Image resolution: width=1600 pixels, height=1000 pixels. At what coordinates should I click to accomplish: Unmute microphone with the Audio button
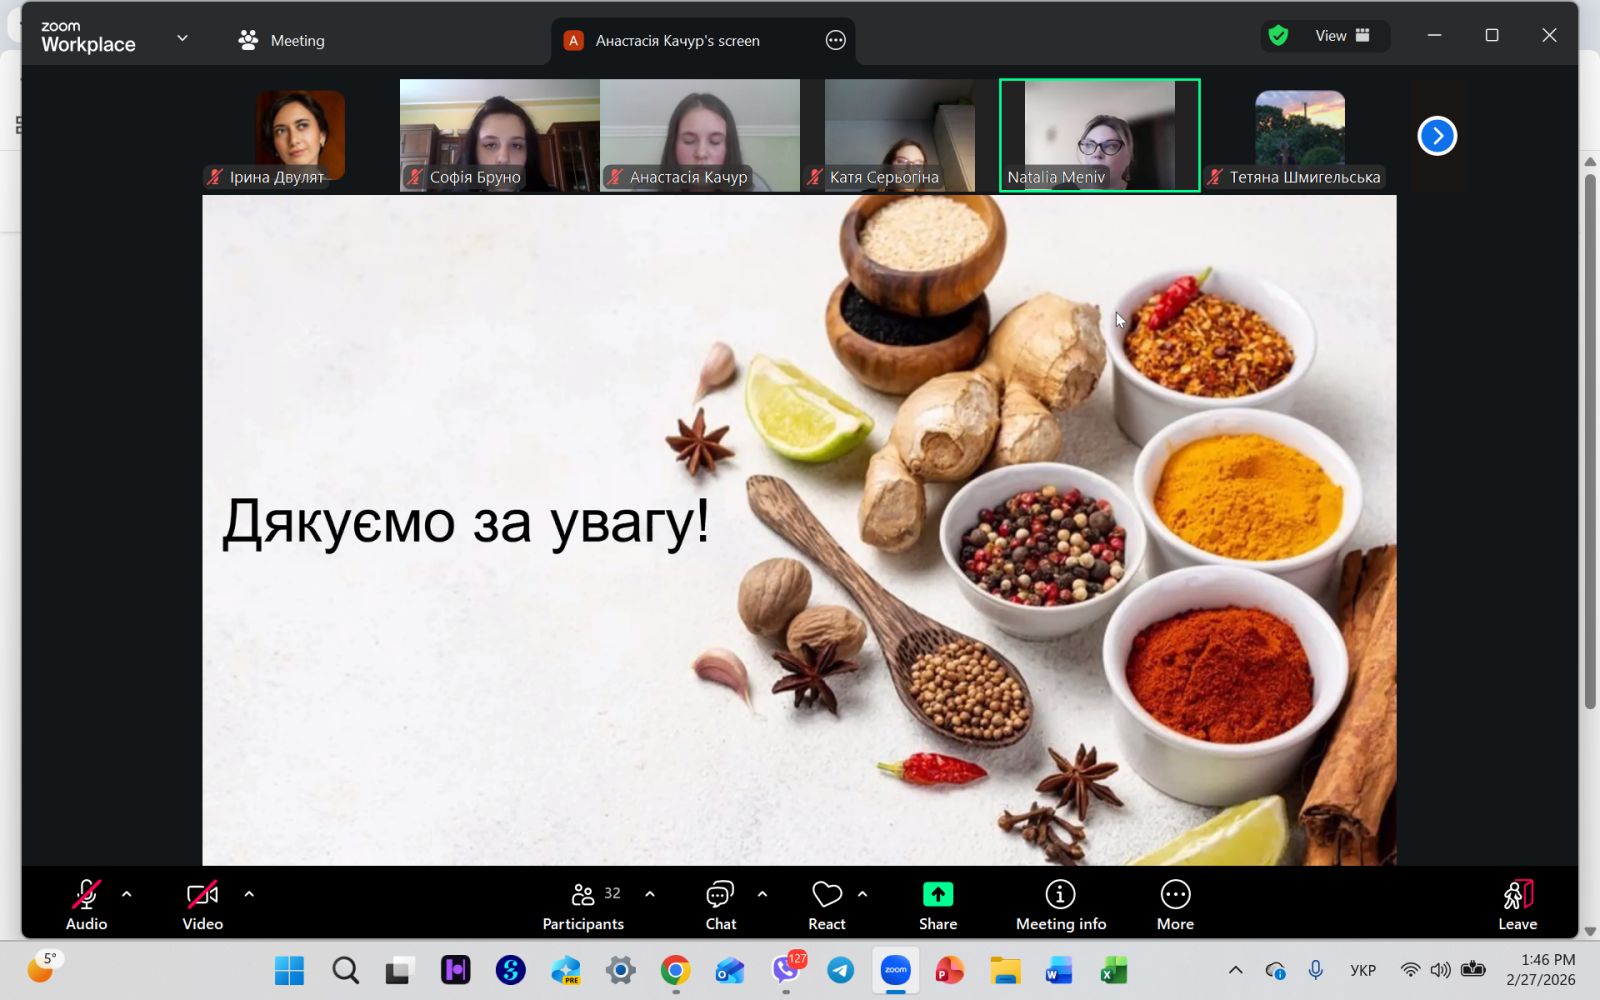tap(86, 905)
